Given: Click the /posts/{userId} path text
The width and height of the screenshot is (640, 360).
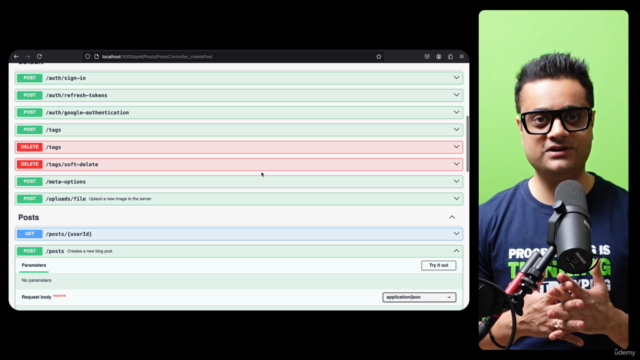Looking at the screenshot, I should 69,234.
